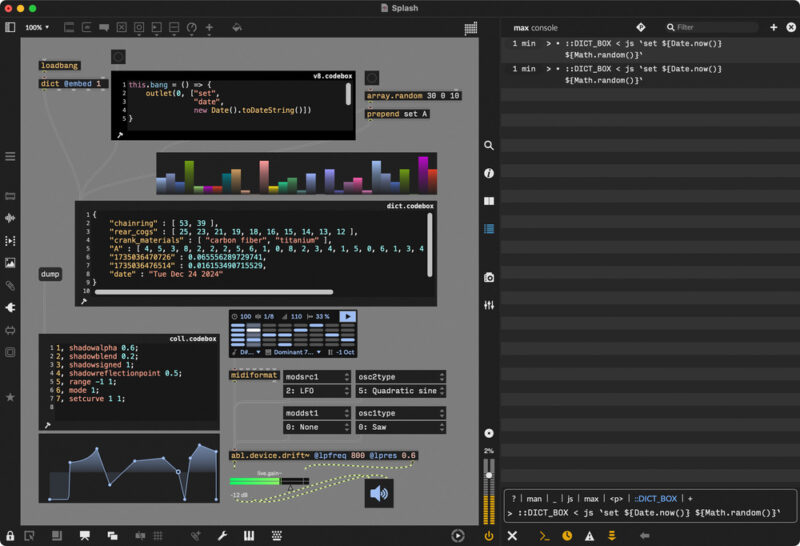Select the 'js' shortcut in console bar

tap(570, 498)
